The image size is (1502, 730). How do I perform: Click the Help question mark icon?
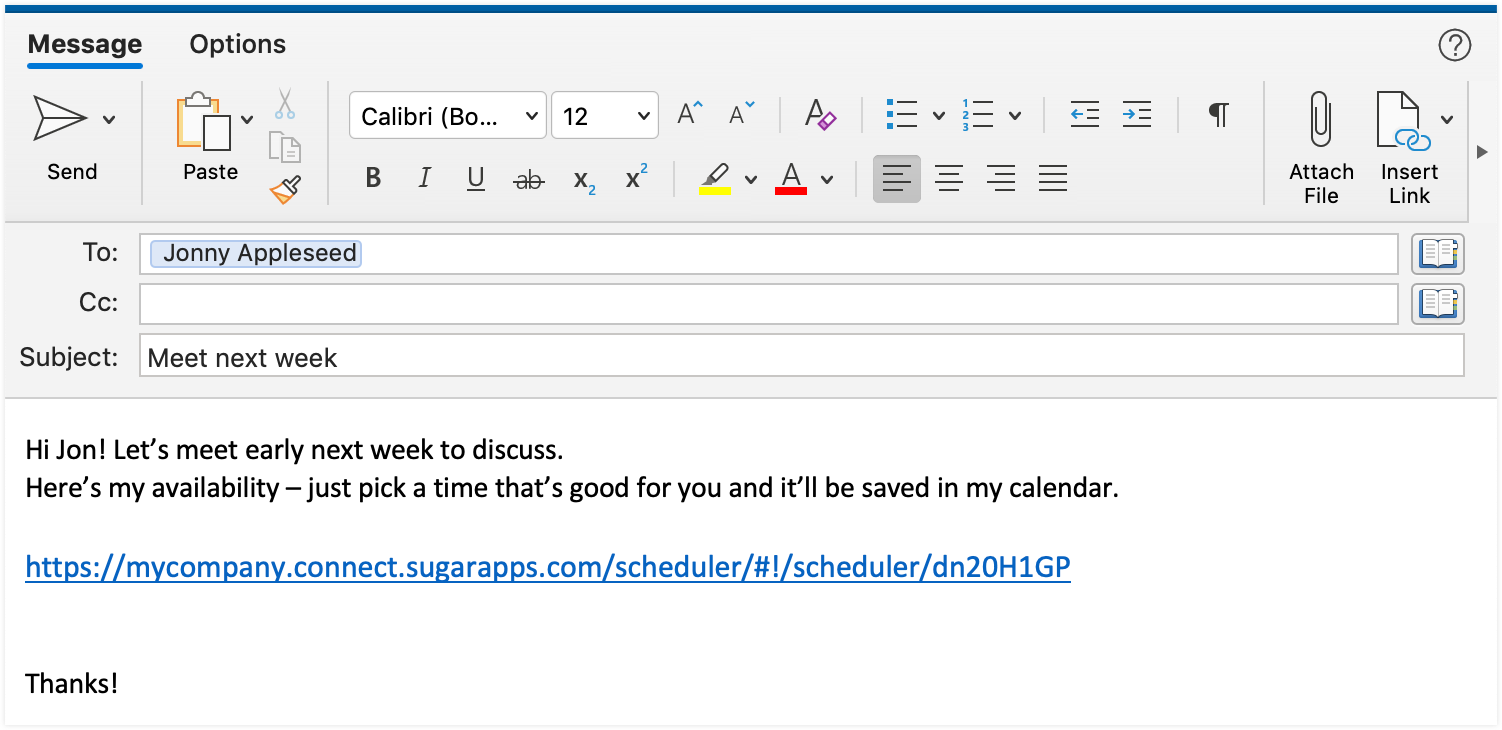click(1454, 45)
